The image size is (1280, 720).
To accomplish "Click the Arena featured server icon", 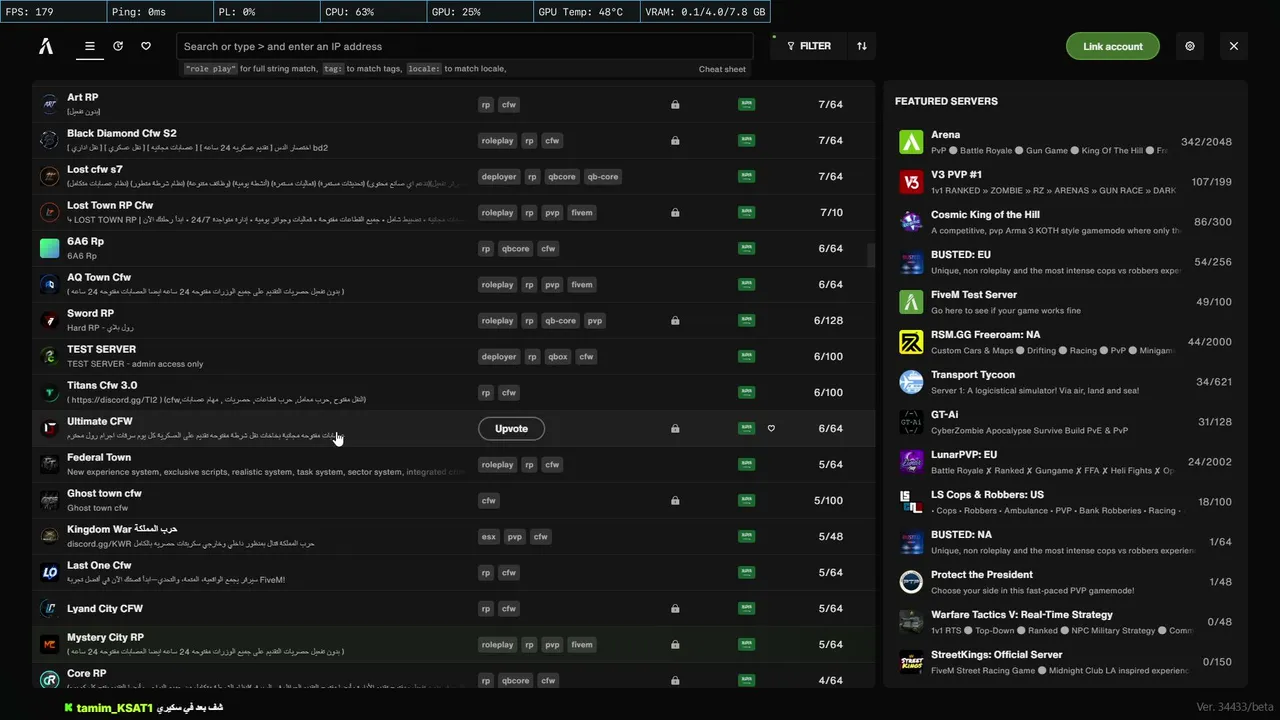I will point(911,142).
